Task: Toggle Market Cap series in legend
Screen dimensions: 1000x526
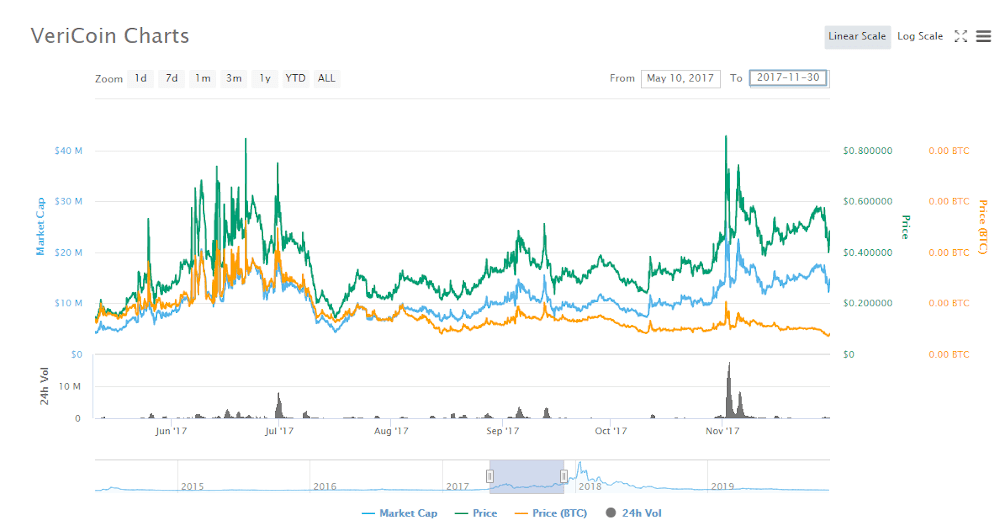Action: pyautogui.click(x=400, y=513)
